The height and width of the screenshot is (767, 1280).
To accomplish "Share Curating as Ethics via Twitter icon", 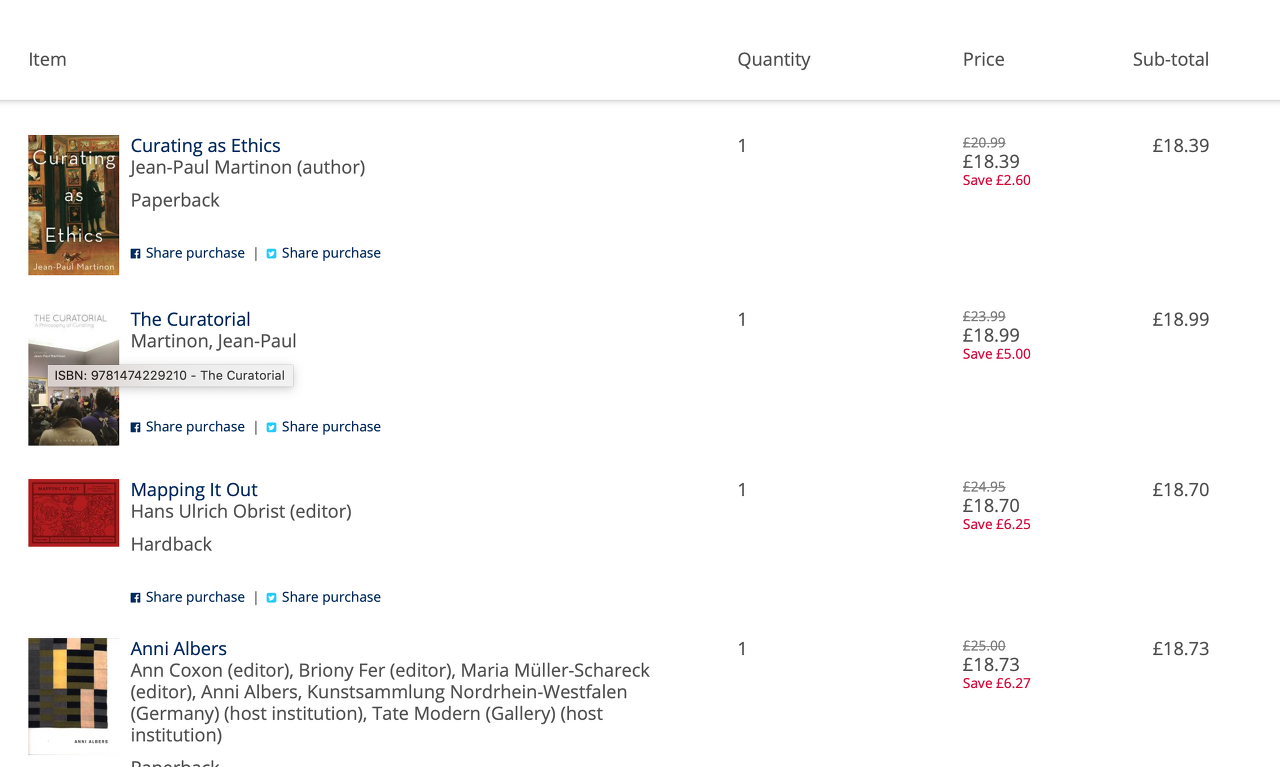I will coord(271,254).
